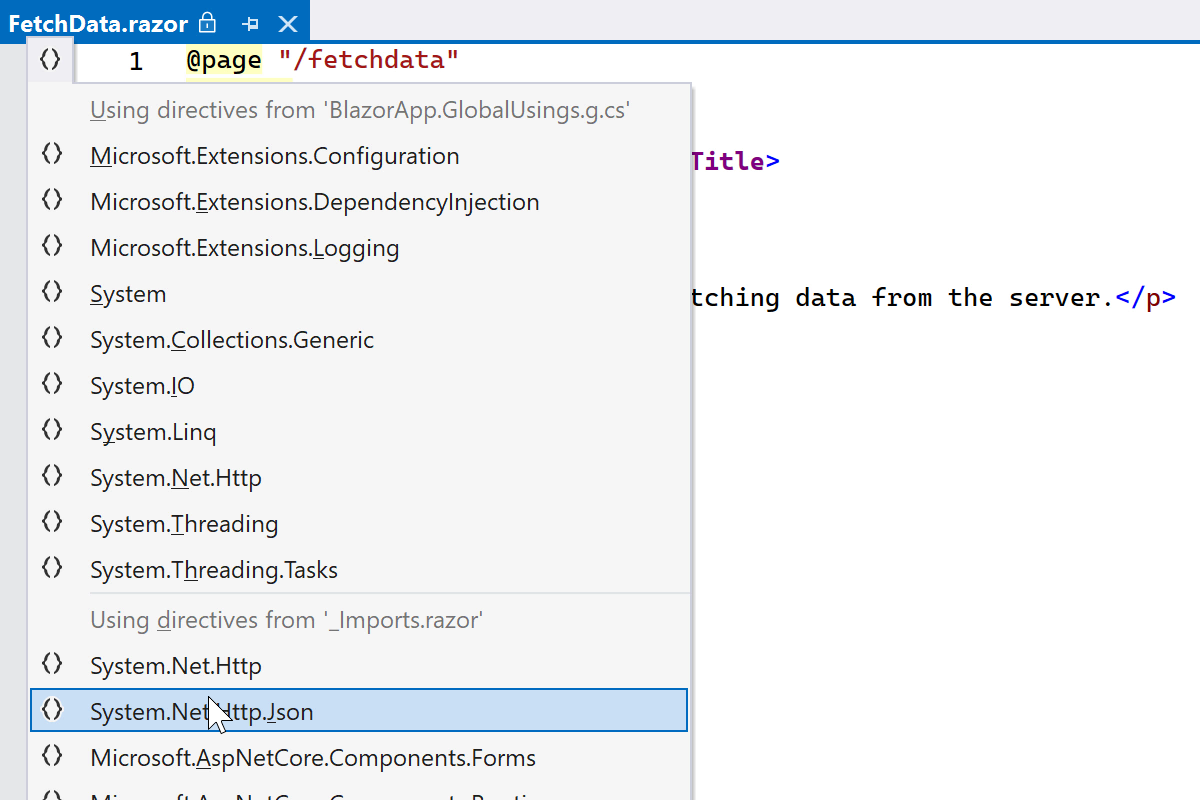Select System.Threading in the popup
Image resolution: width=1200 pixels, height=800 pixels.
tap(184, 524)
